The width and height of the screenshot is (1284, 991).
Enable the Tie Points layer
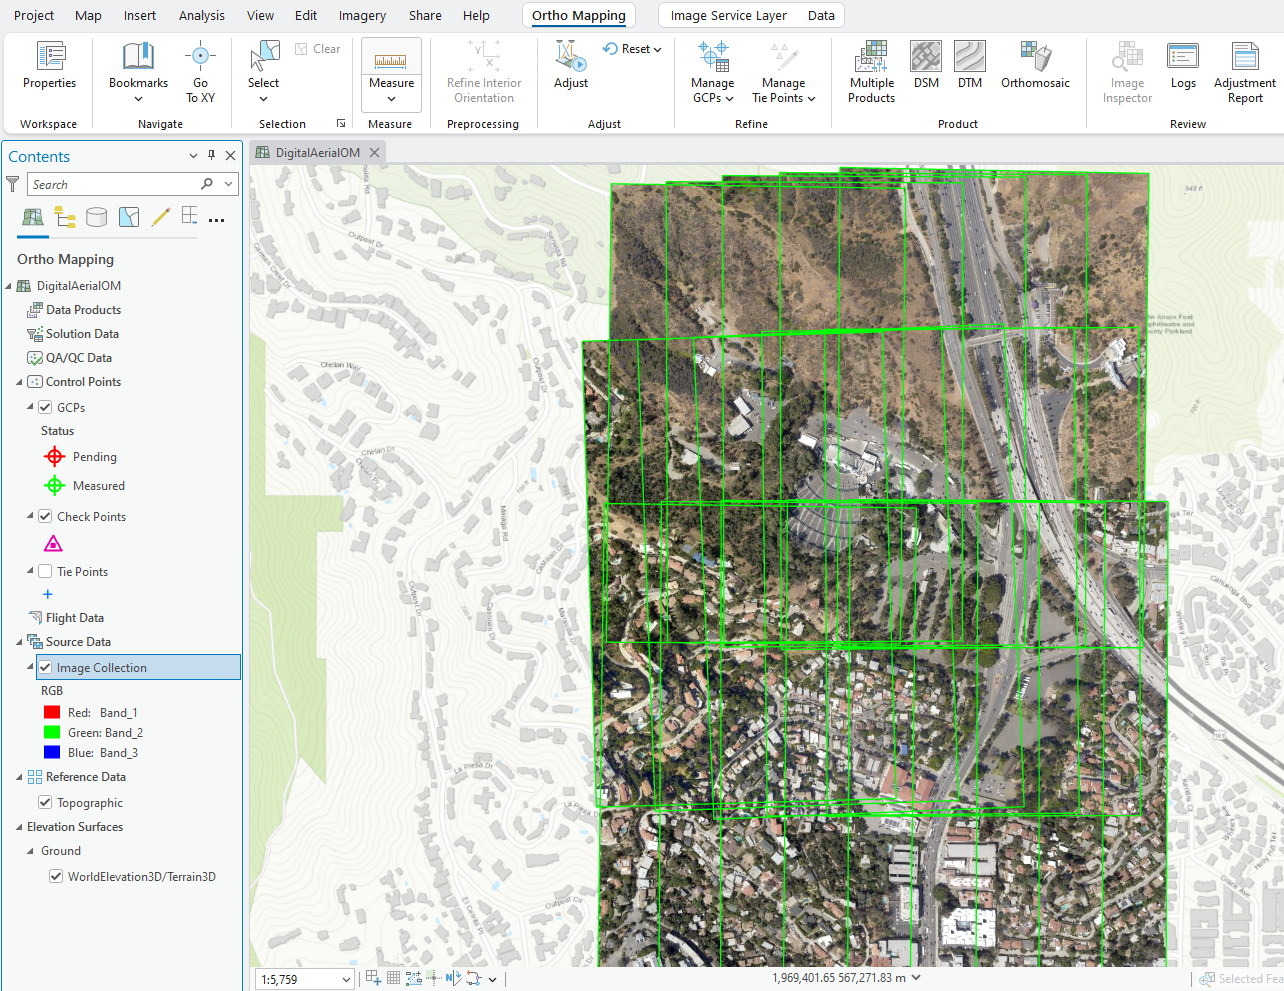(45, 571)
